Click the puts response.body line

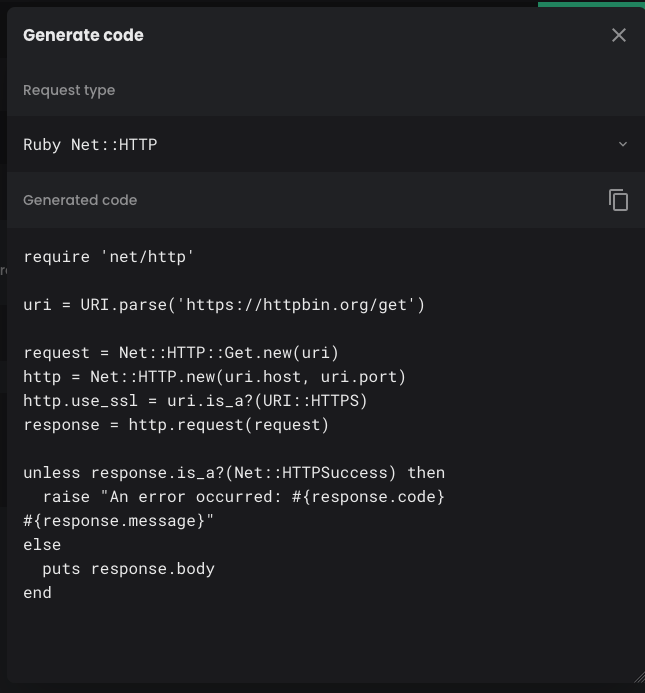point(128,569)
